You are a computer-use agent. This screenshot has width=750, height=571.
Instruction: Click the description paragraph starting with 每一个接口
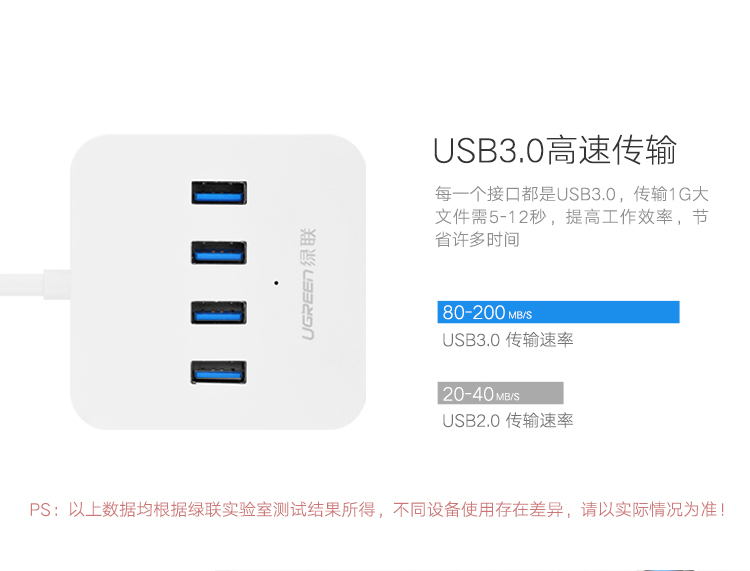[572, 217]
